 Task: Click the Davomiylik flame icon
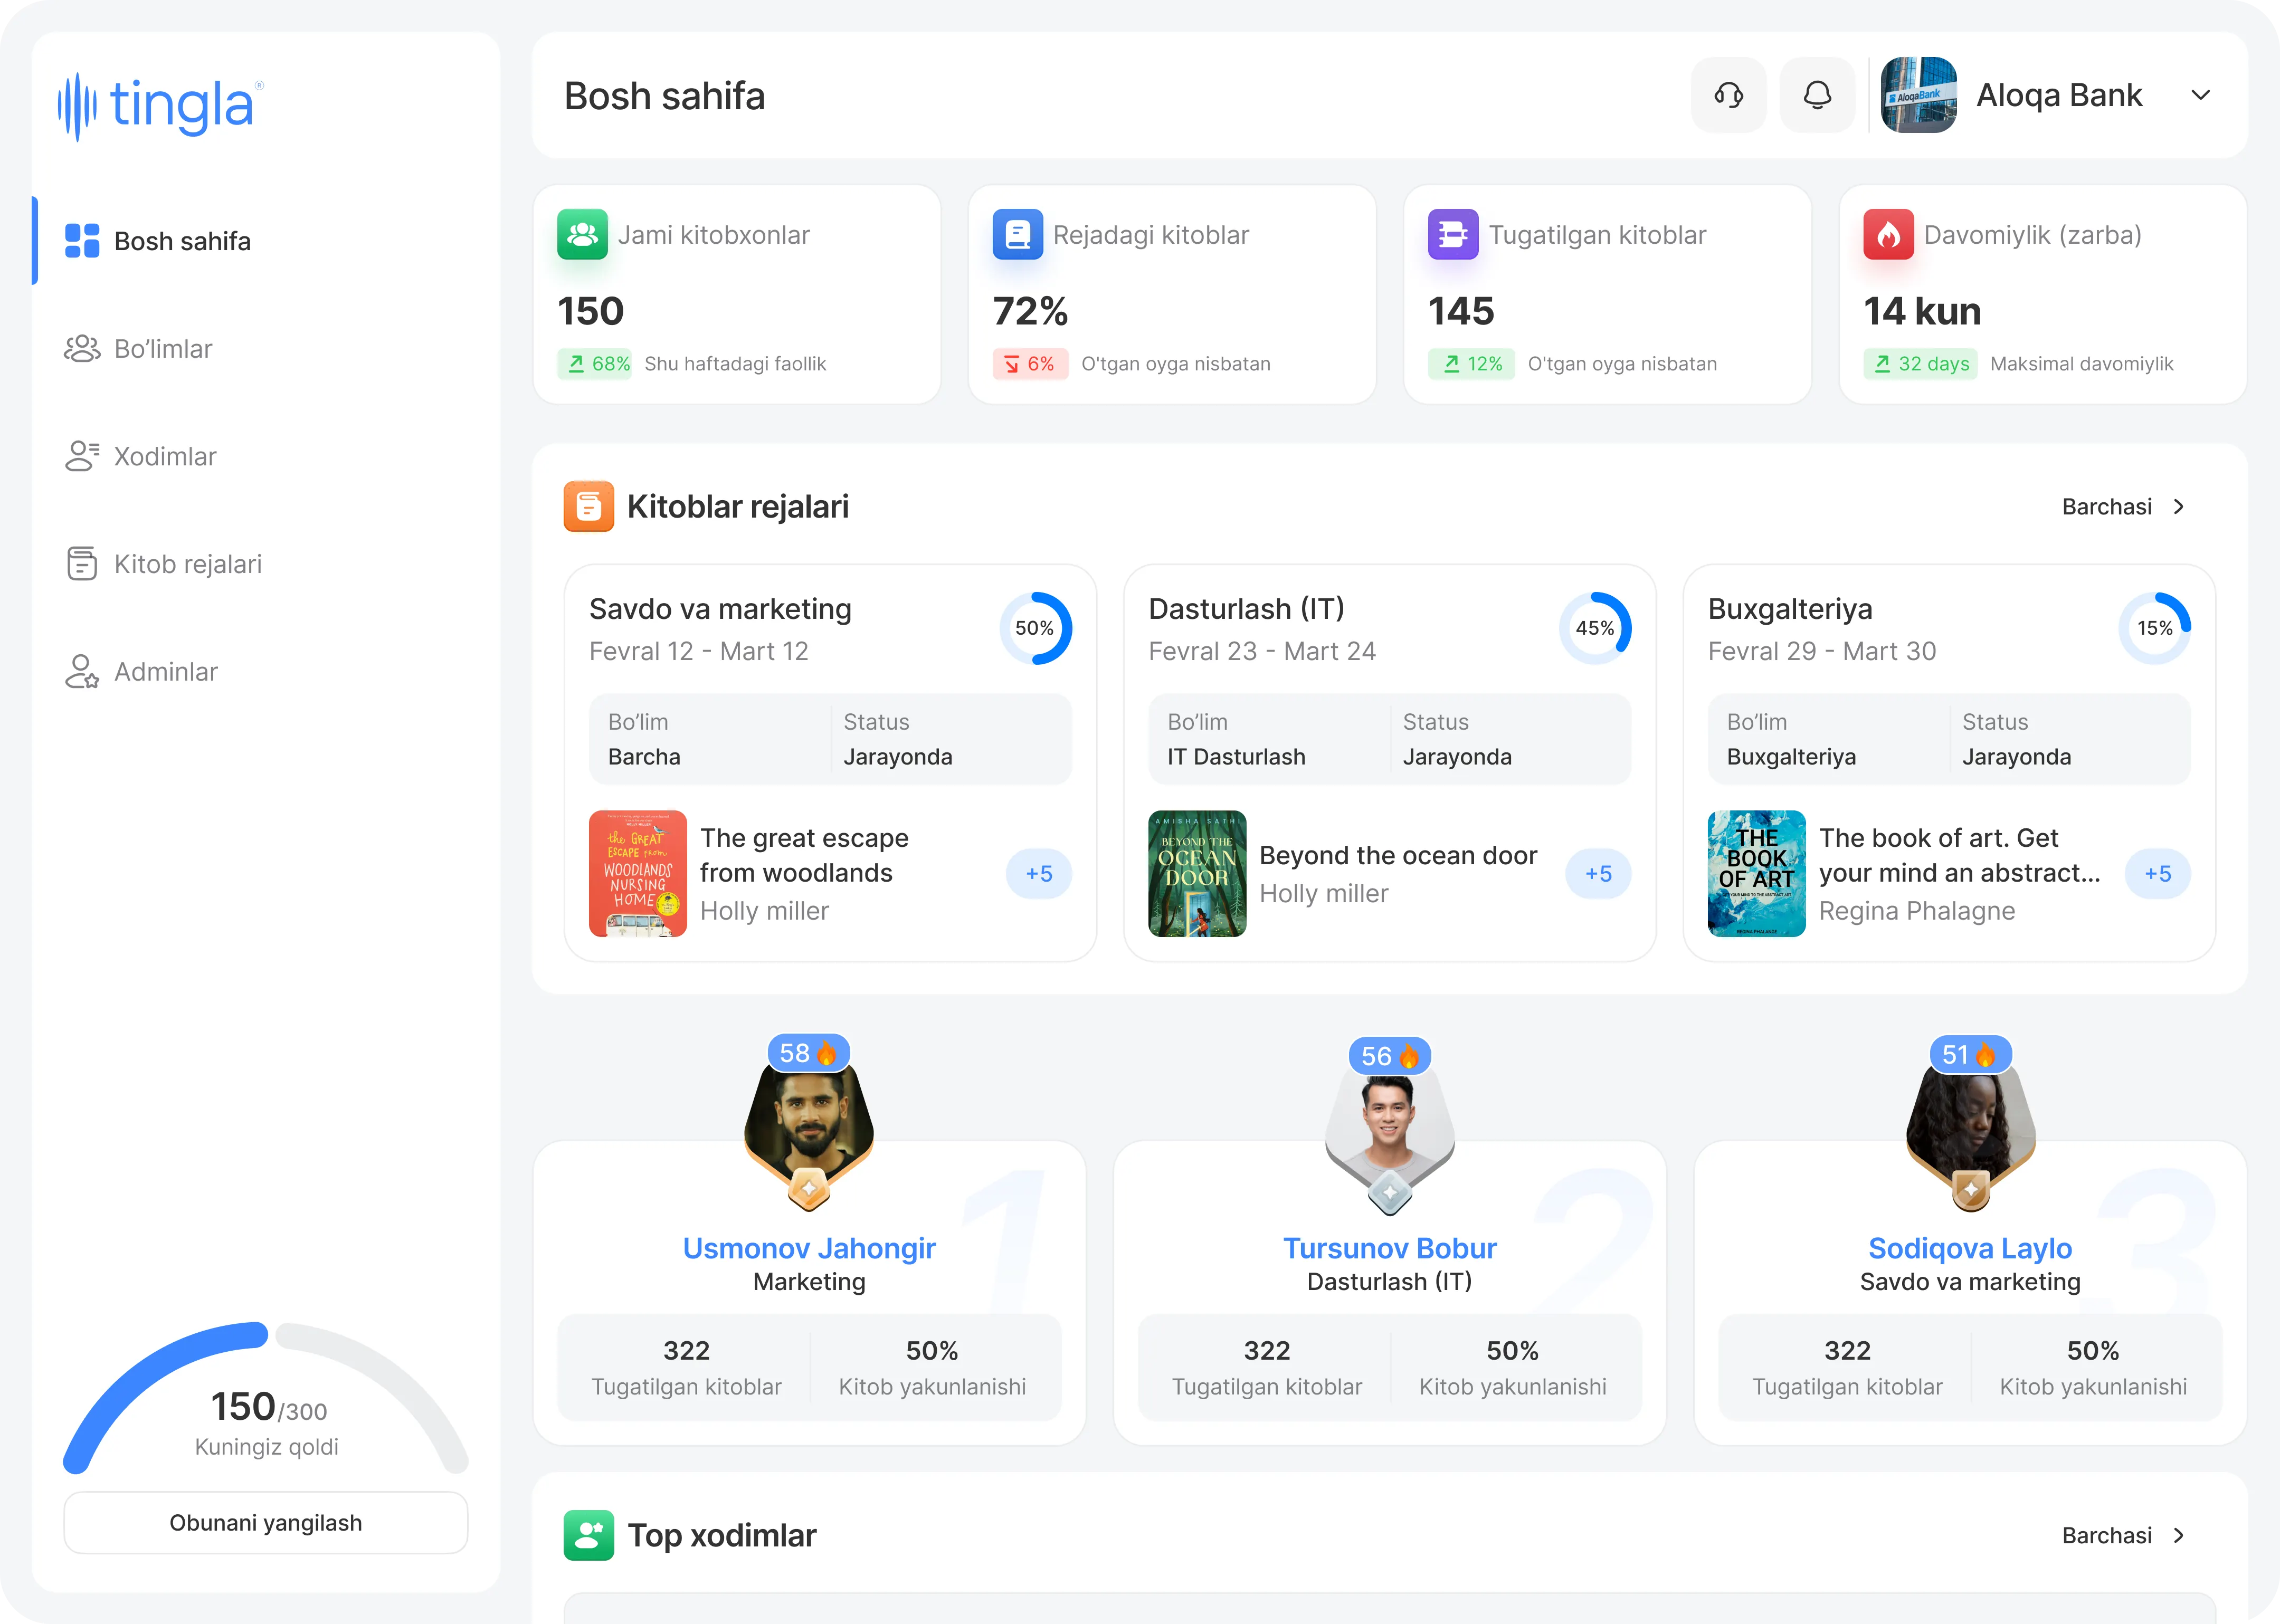[x=1888, y=234]
